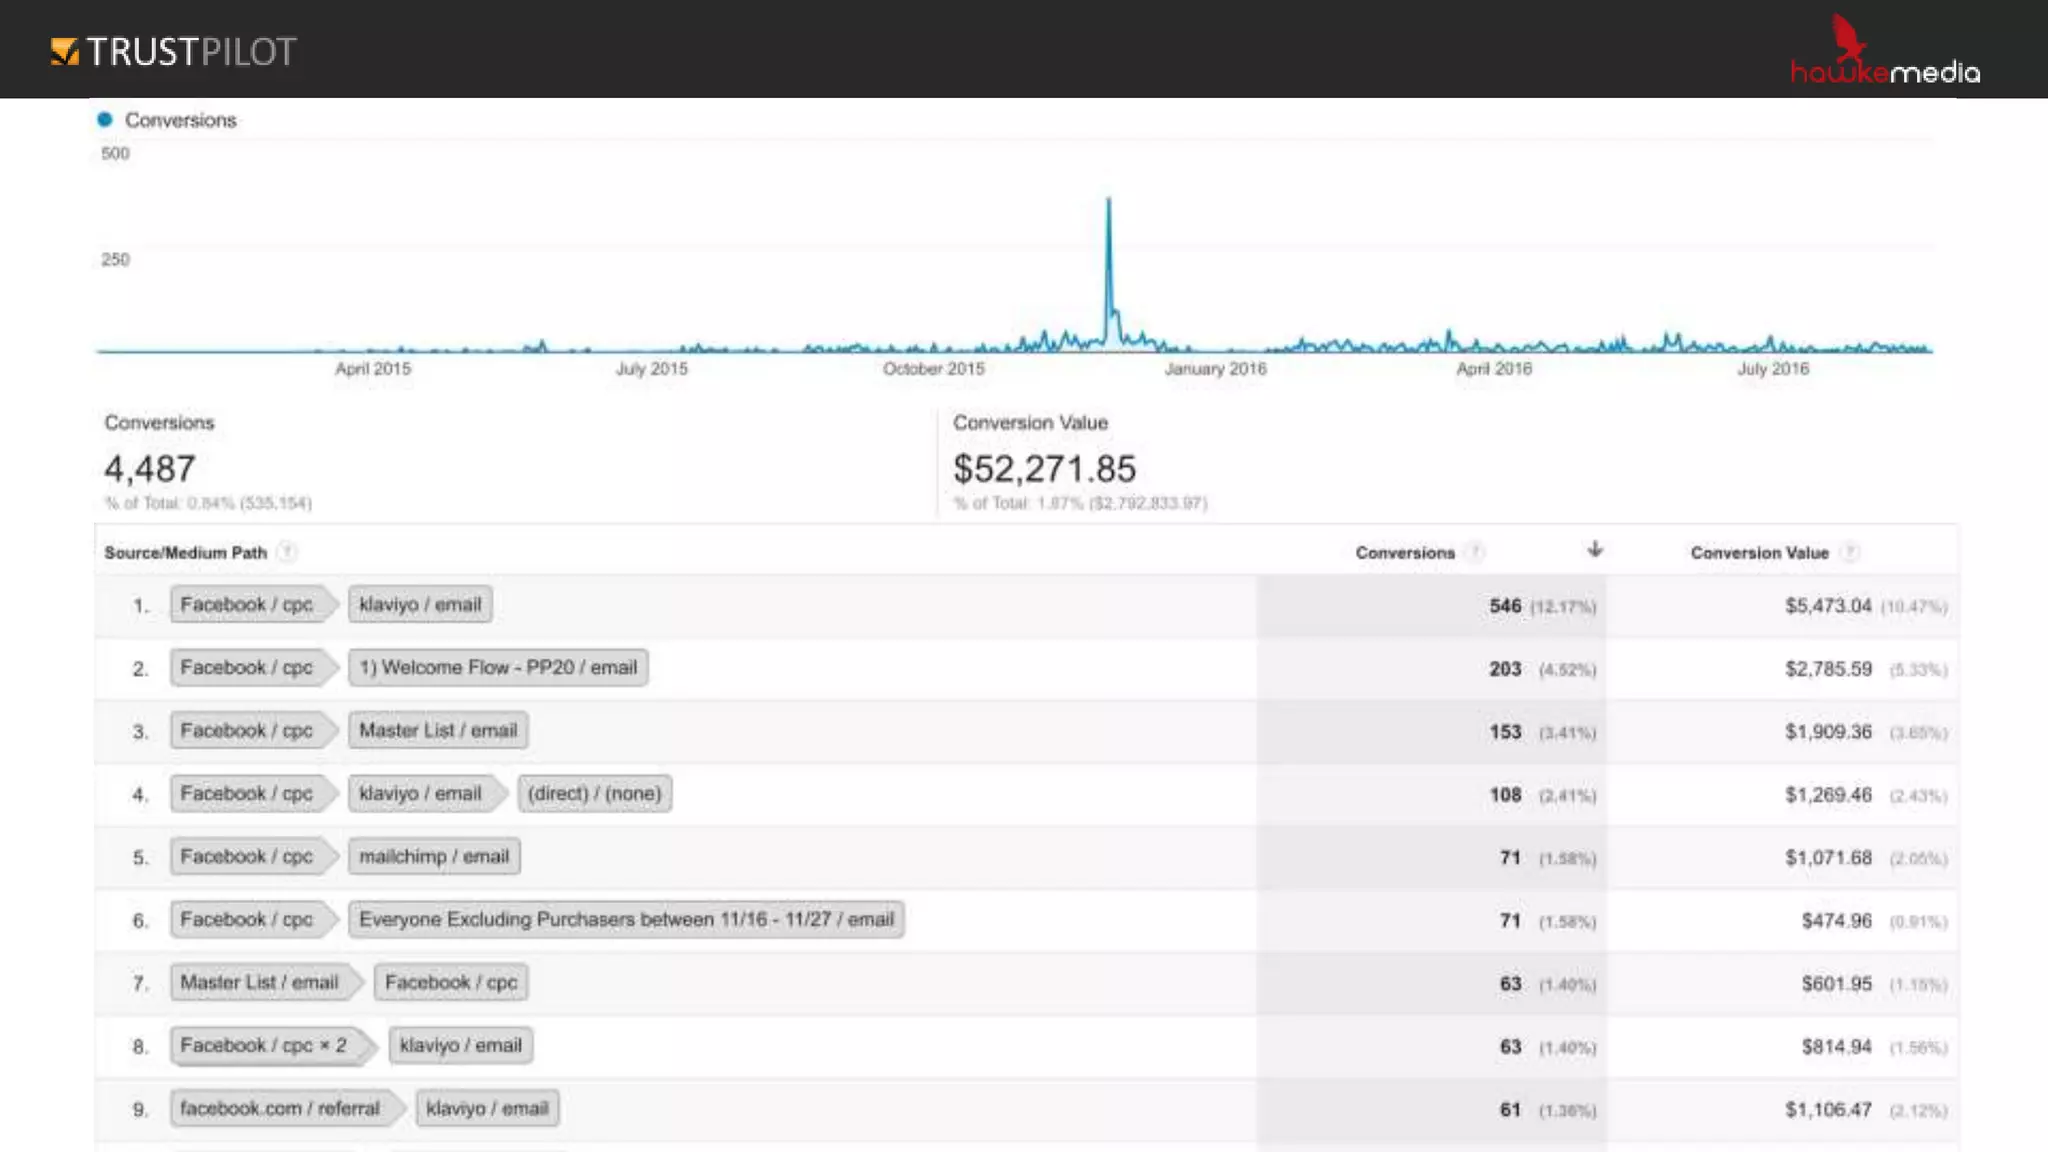Click the conversion spike peak on chart
2048x1152 pixels.
click(x=1108, y=201)
